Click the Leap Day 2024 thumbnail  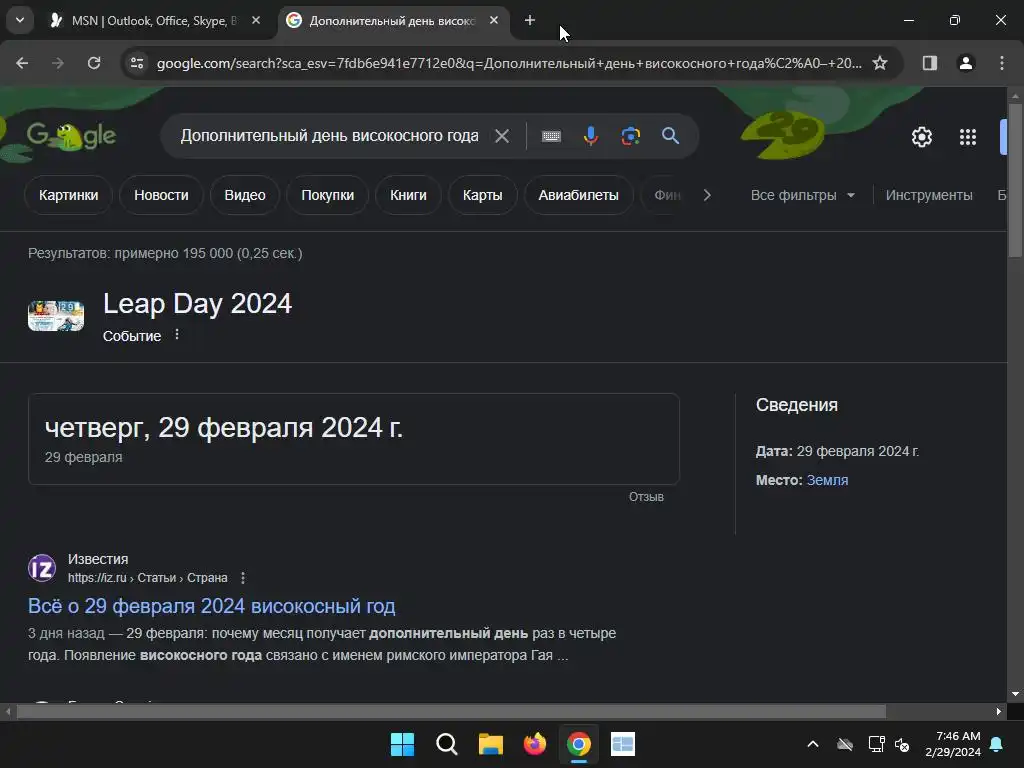point(56,316)
